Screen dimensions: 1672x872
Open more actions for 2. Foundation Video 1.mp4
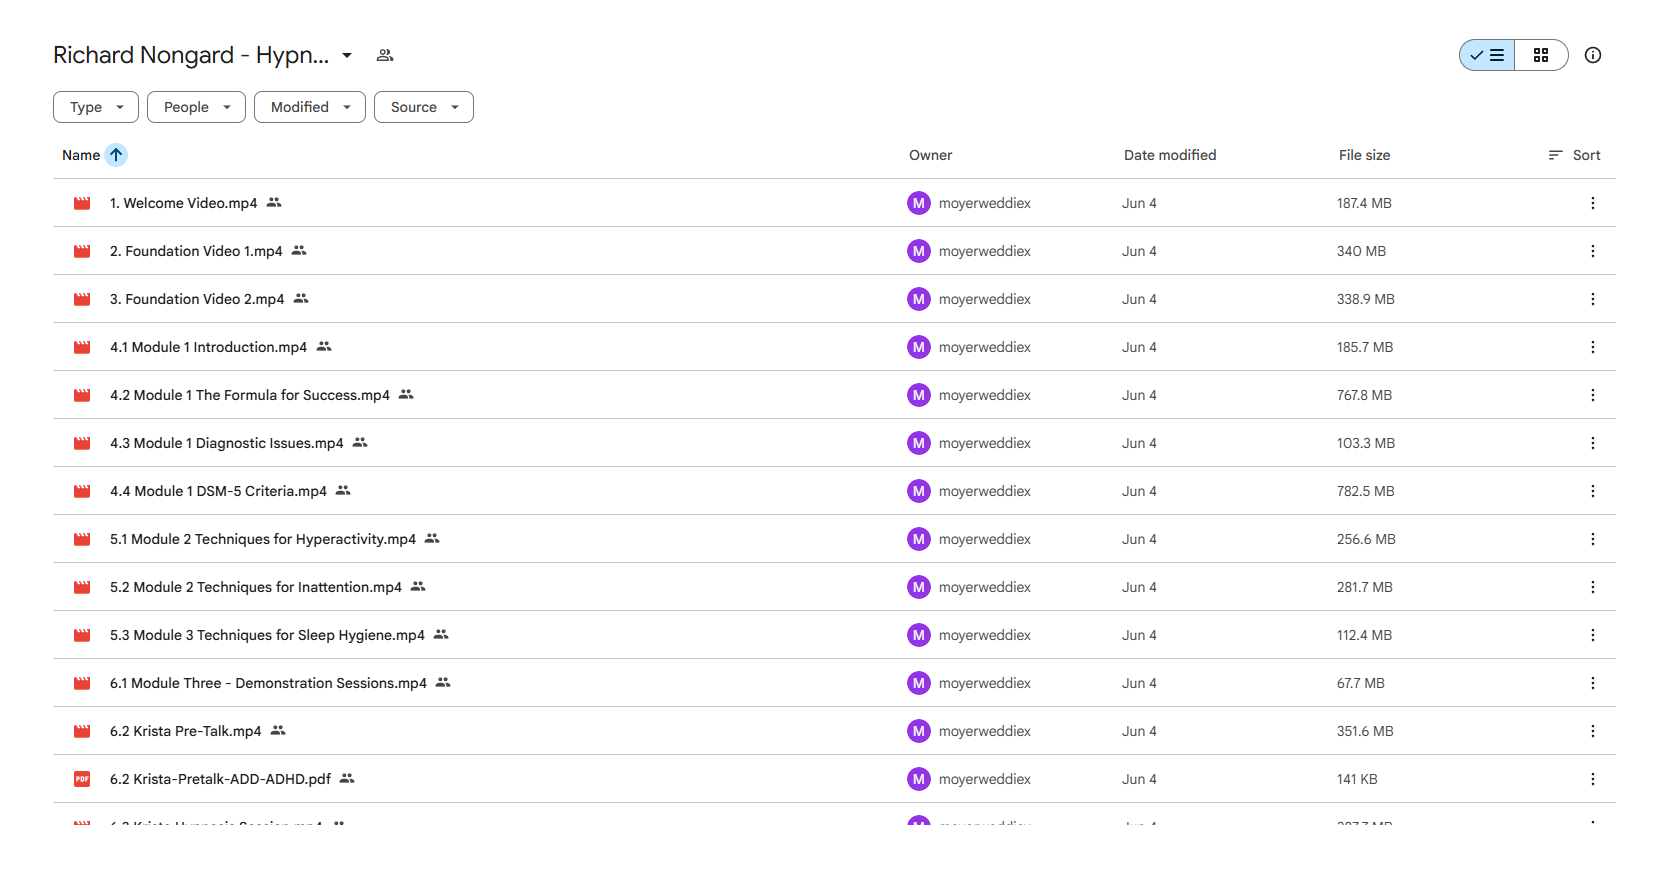pos(1593,251)
